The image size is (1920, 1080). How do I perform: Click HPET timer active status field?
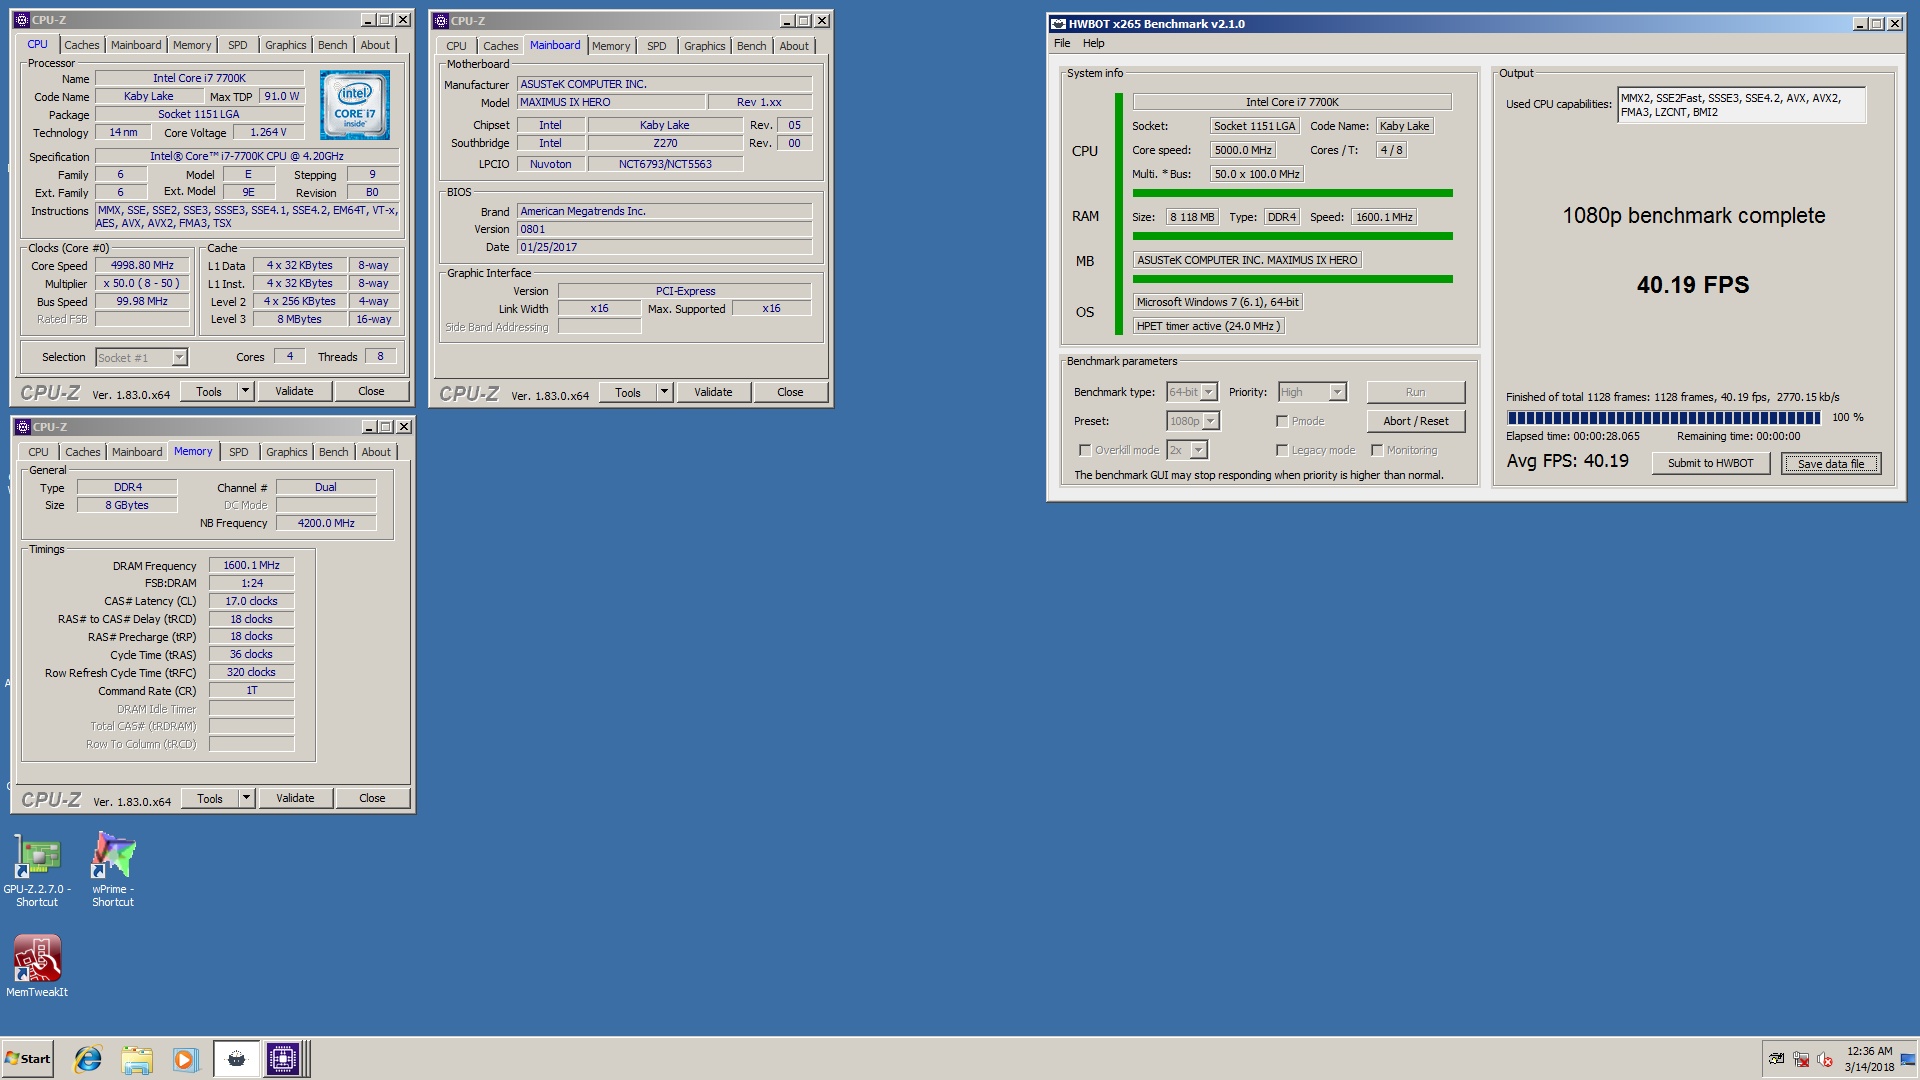(x=1208, y=326)
